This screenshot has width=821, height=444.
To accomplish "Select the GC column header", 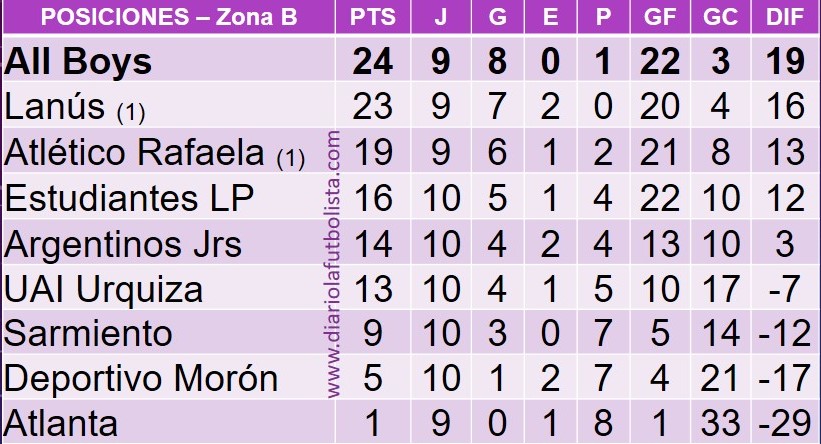I will (x=720, y=17).
